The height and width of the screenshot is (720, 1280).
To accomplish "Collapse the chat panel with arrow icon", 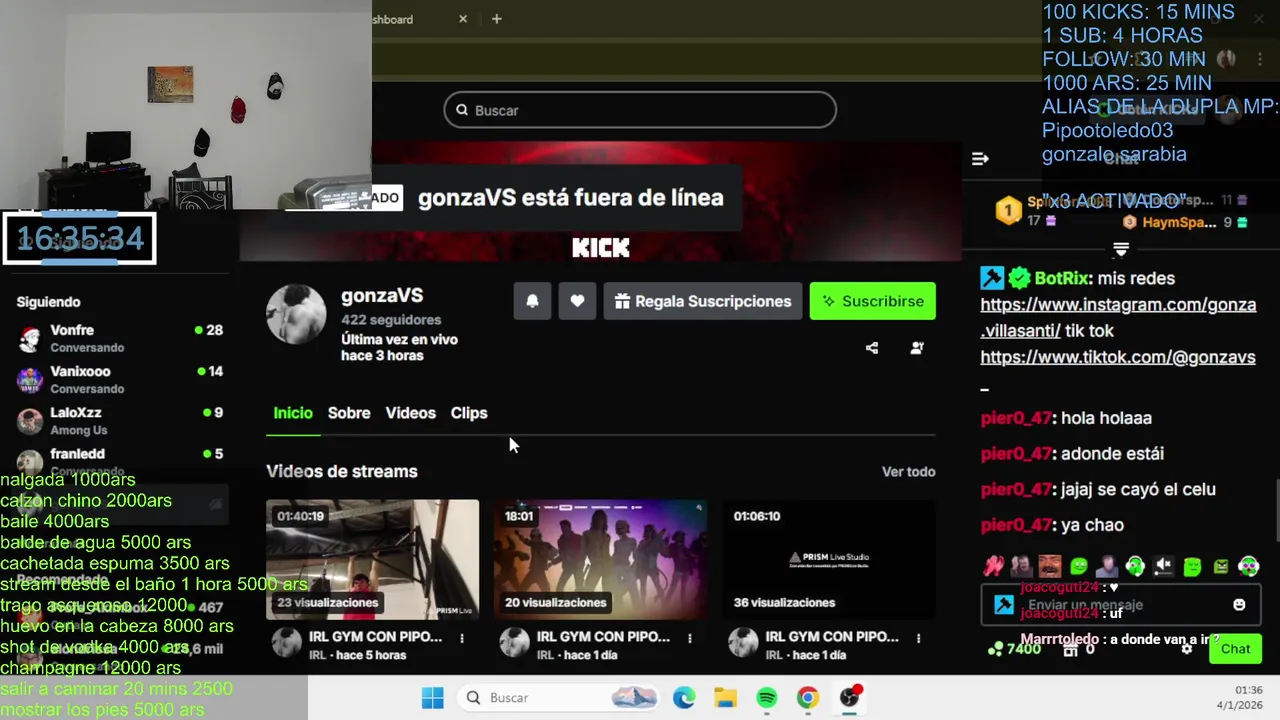I will click(980, 158).
